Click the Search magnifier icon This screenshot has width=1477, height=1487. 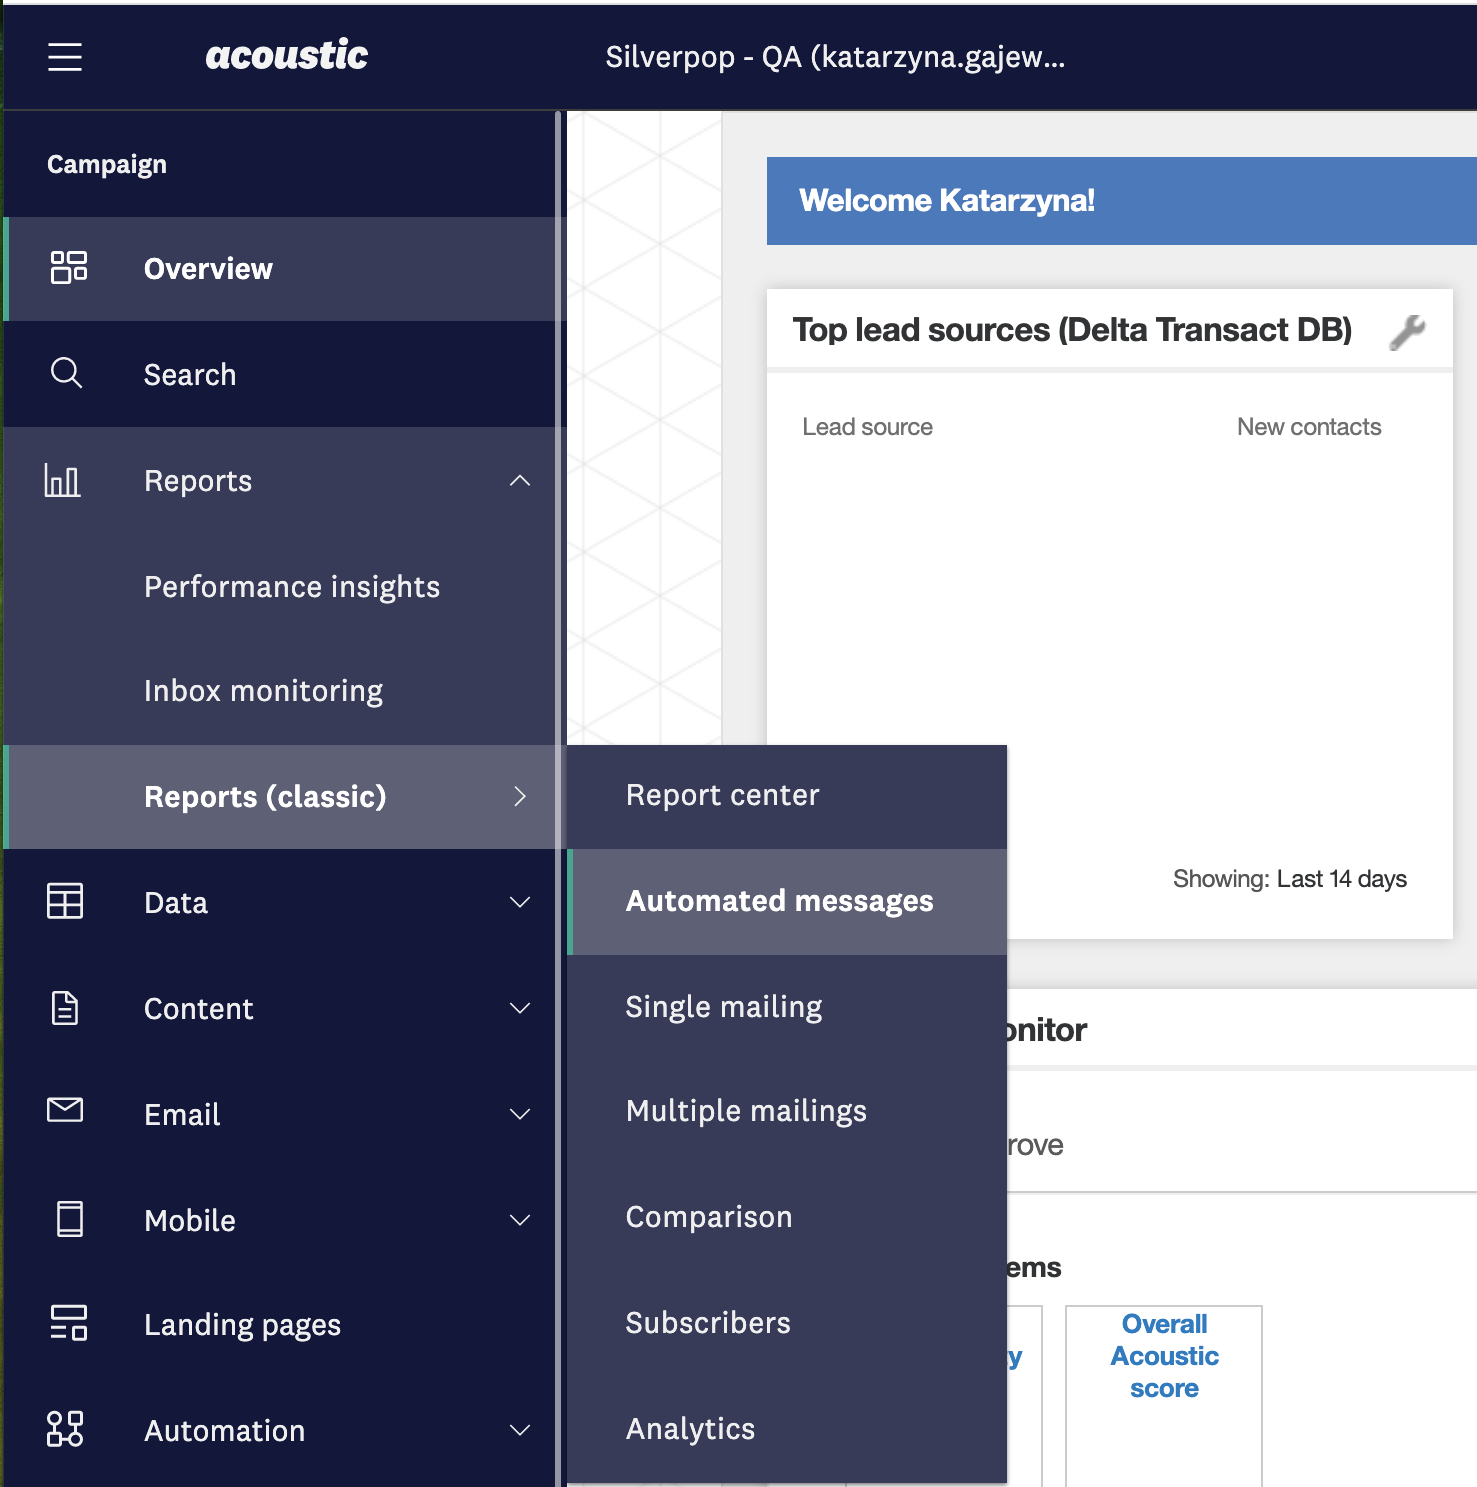coord(66,373)
